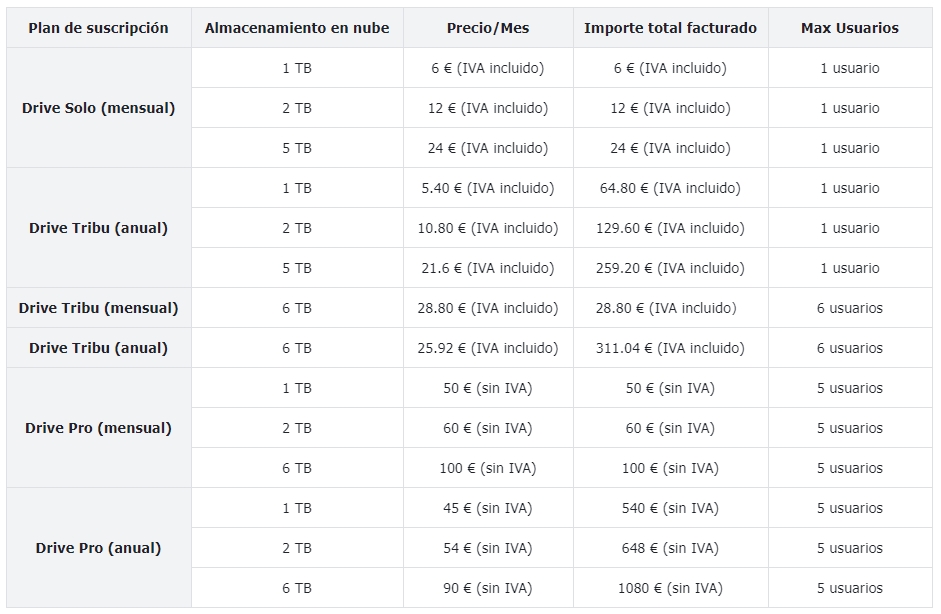Click the 5.40 € monthly price cell
This screenshot has height=614, width=941.
(x=488, y=188)
